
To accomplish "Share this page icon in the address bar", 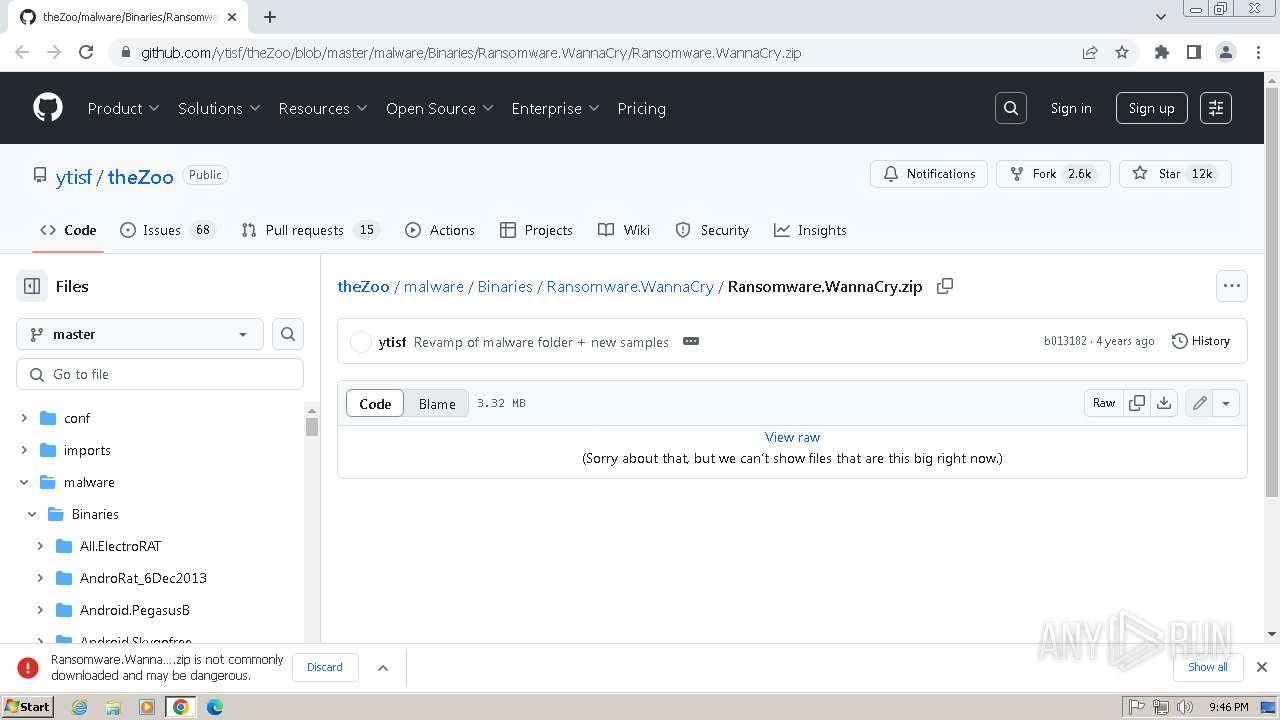I will point(1090,52).
